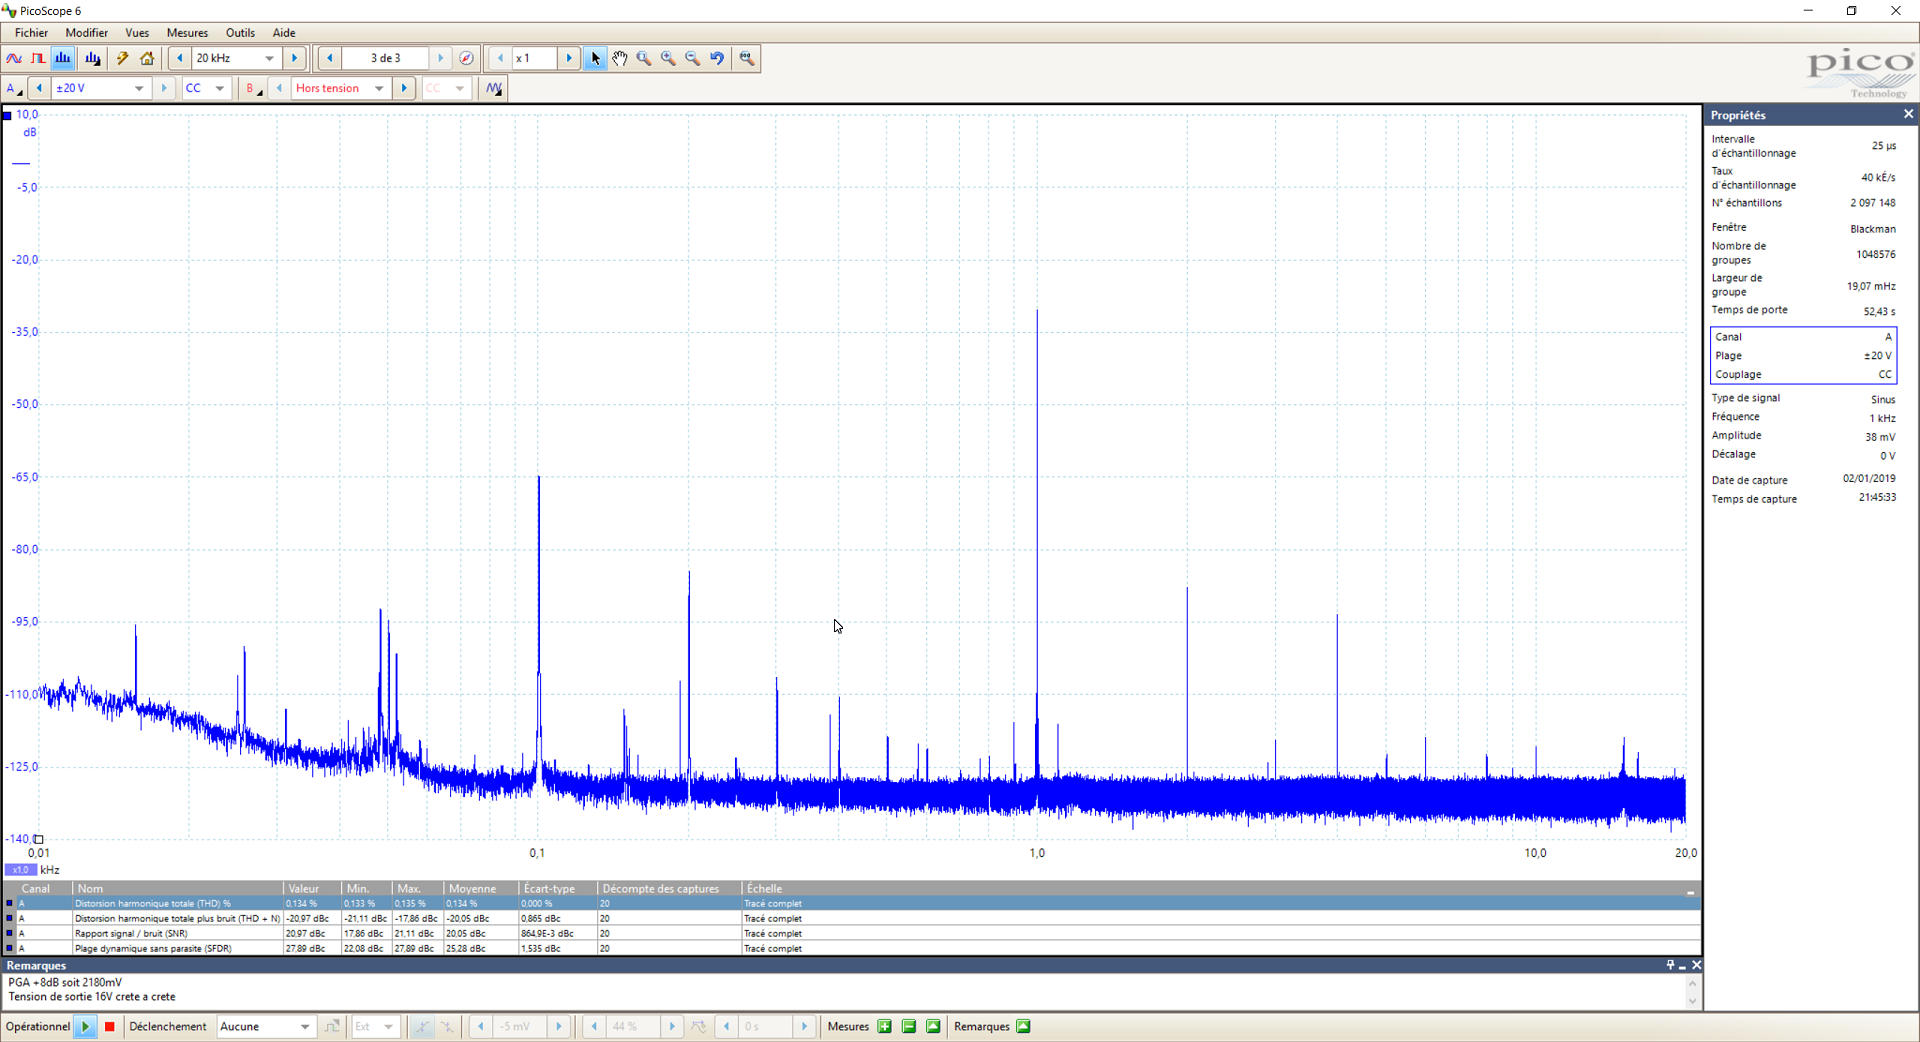Delete measurement with green minus icon
Viewport: 1920px width, 1042px height.
pos(909,1026)
